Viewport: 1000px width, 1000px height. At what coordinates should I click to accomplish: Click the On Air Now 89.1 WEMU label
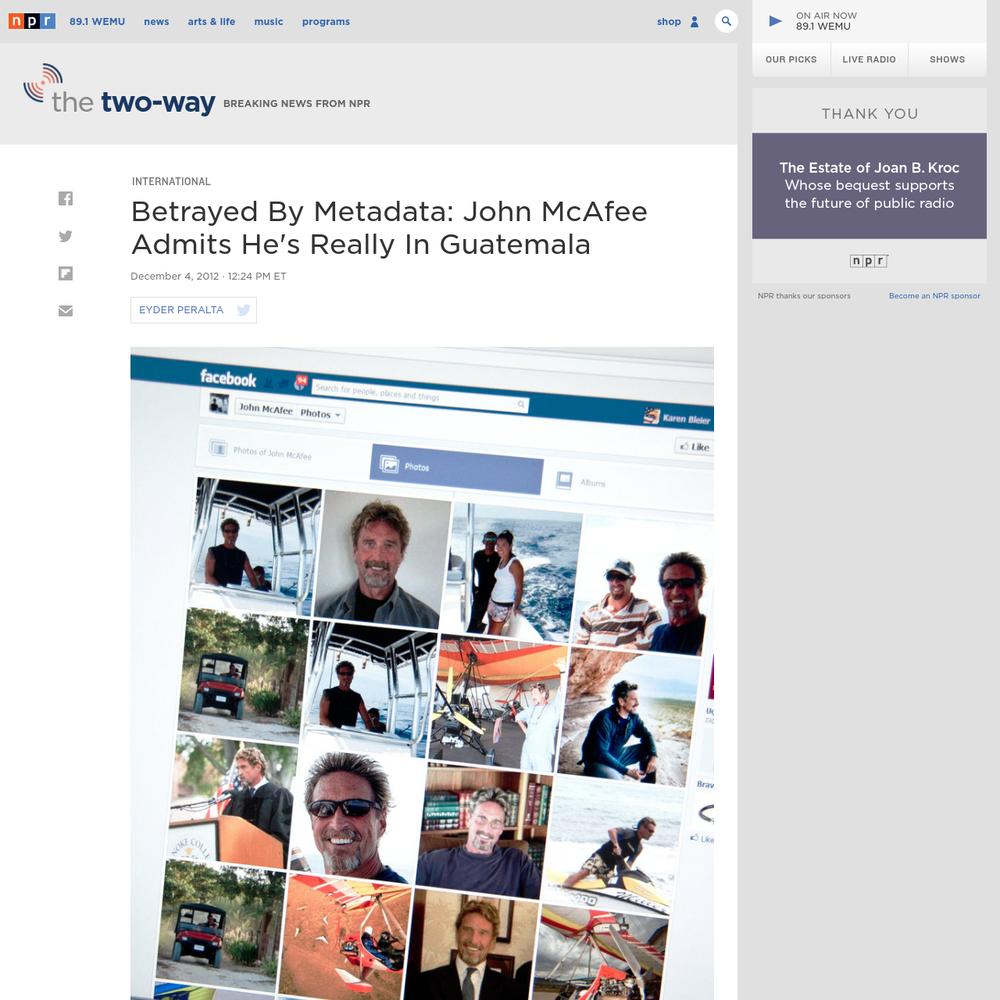click(826, 21)
